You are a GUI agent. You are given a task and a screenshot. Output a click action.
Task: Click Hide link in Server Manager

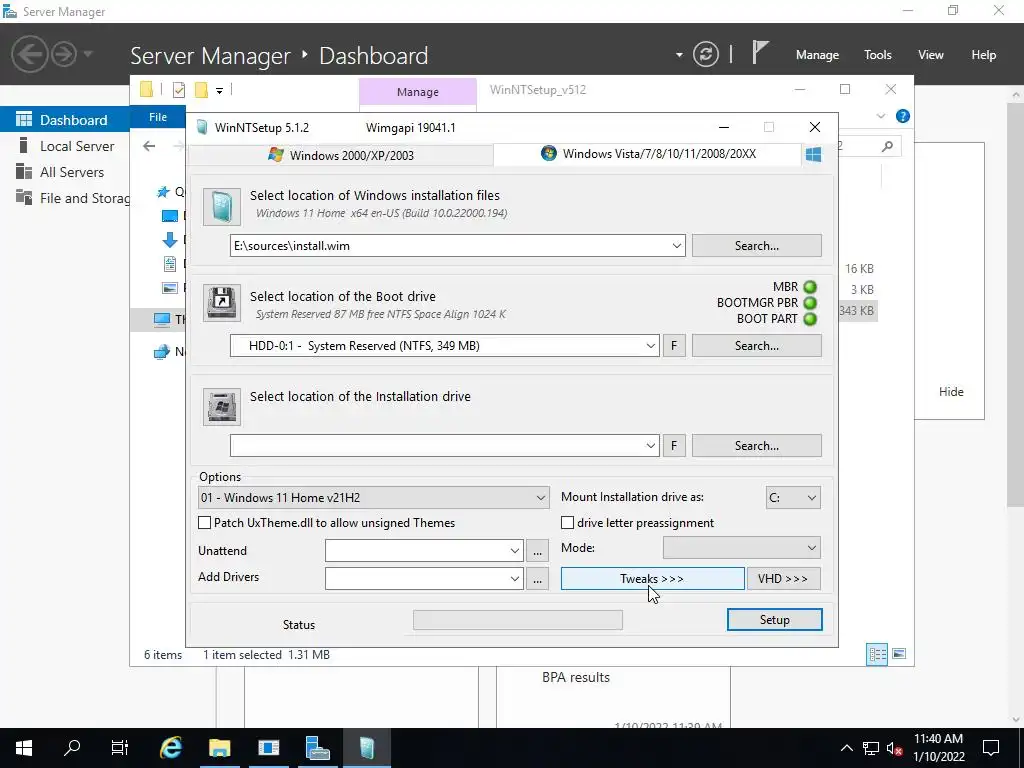951,392
